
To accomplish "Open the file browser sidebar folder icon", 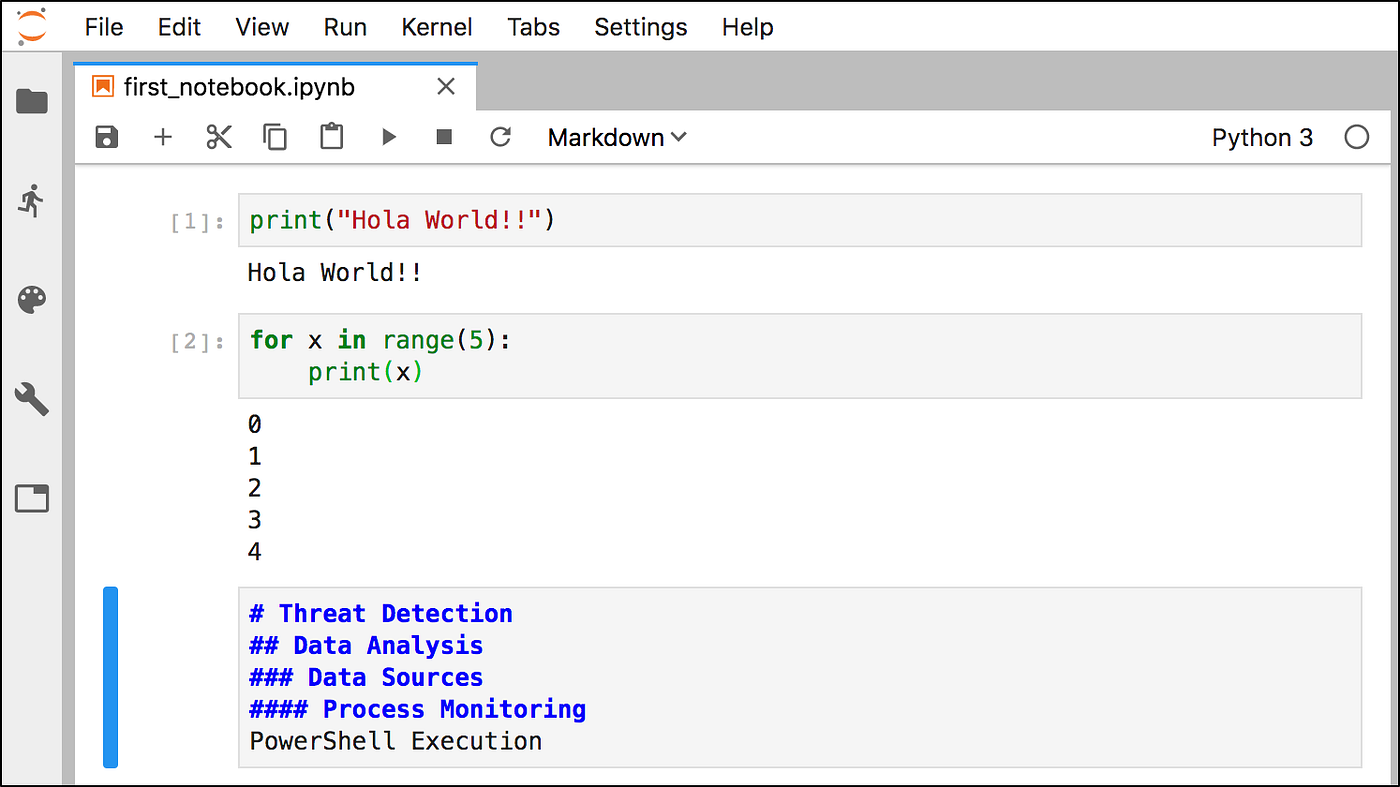I will (32, 101).
